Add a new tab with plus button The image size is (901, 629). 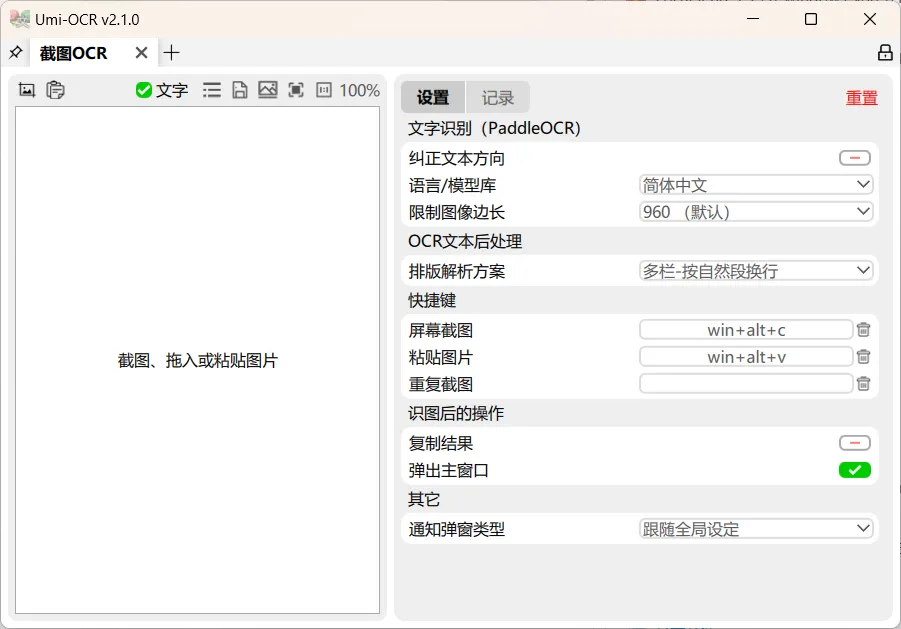pyautogui.click(x=171, y=53)
